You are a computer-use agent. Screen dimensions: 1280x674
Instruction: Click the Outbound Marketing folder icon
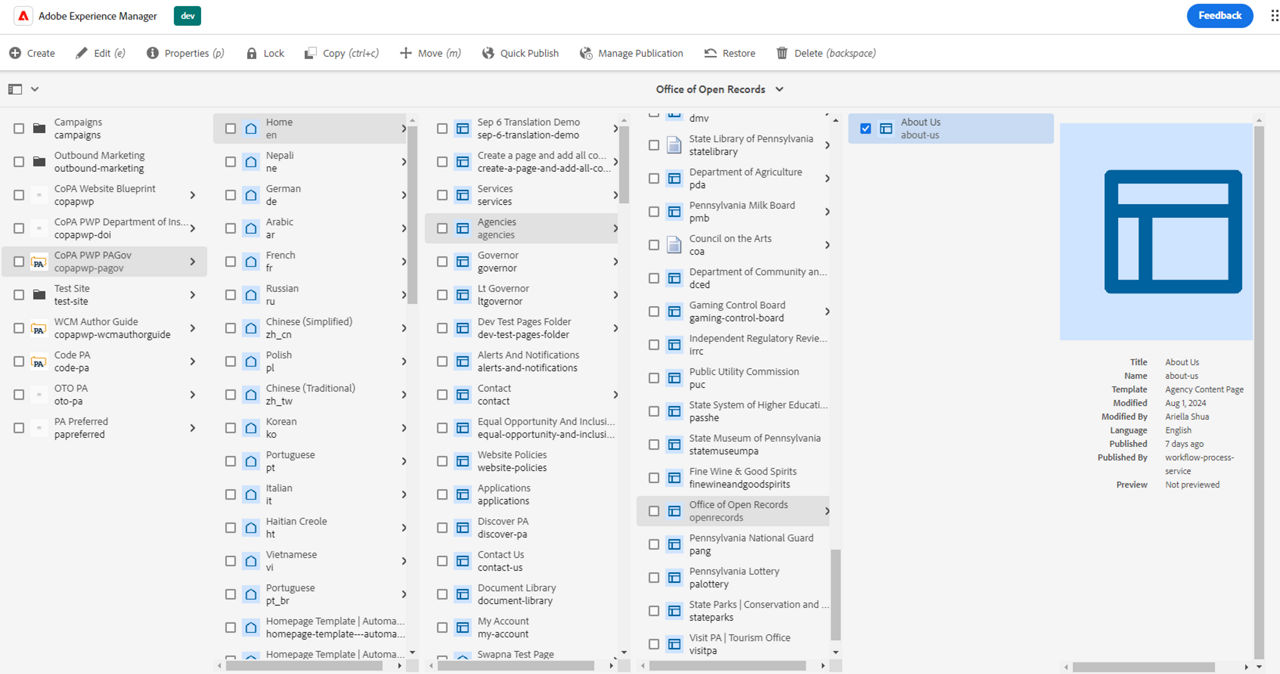pyautogui.click(x=39, y=162)
